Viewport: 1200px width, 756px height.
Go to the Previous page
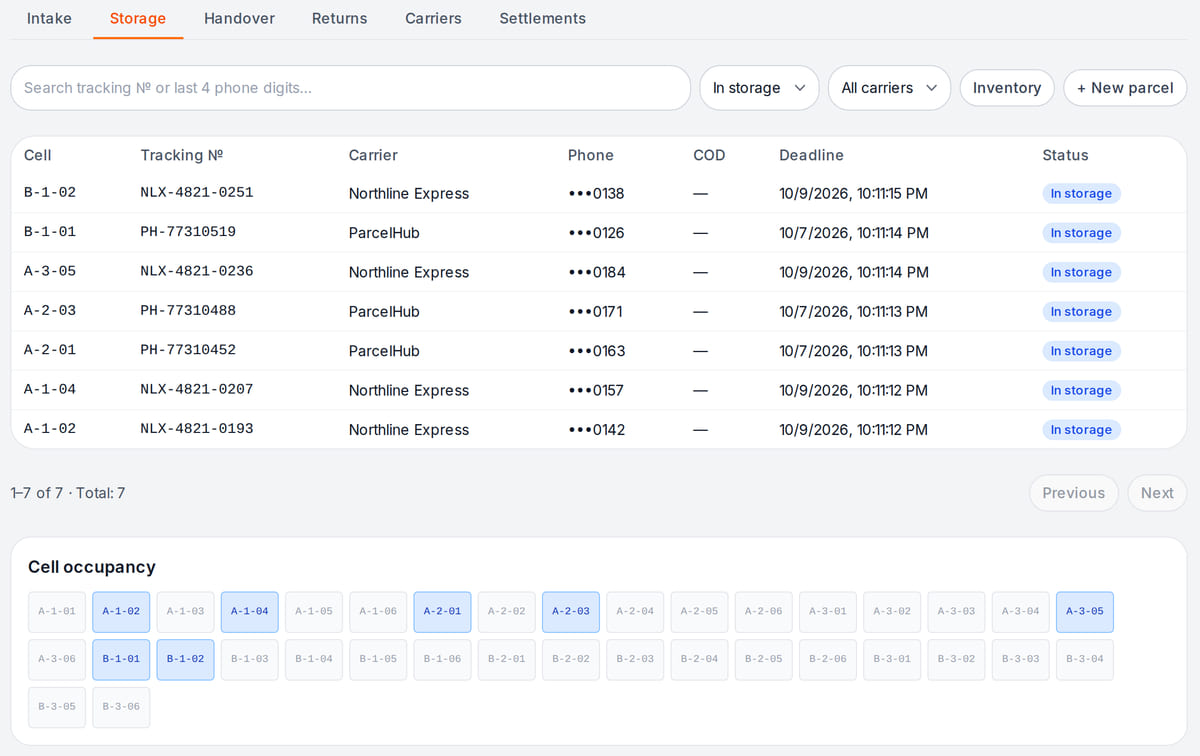click(x=1074, y=493)
